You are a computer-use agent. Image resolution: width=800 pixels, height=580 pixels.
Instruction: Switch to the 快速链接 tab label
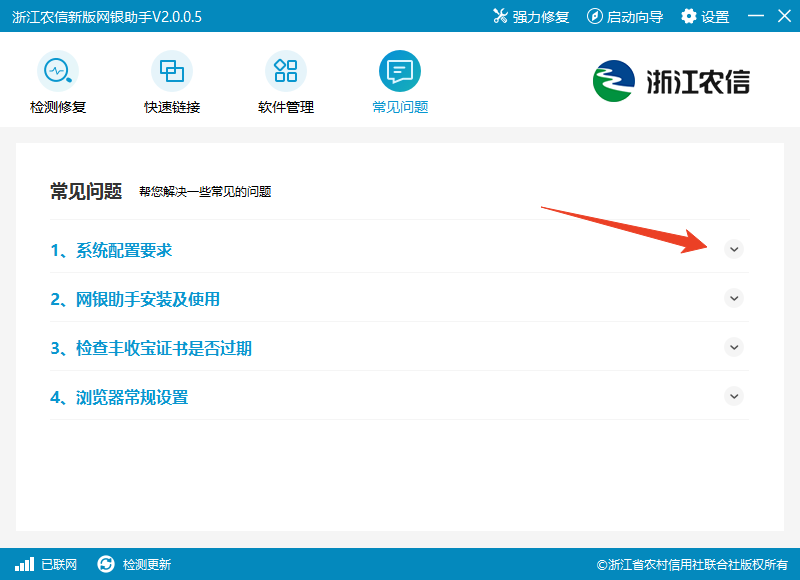point(172,107)
